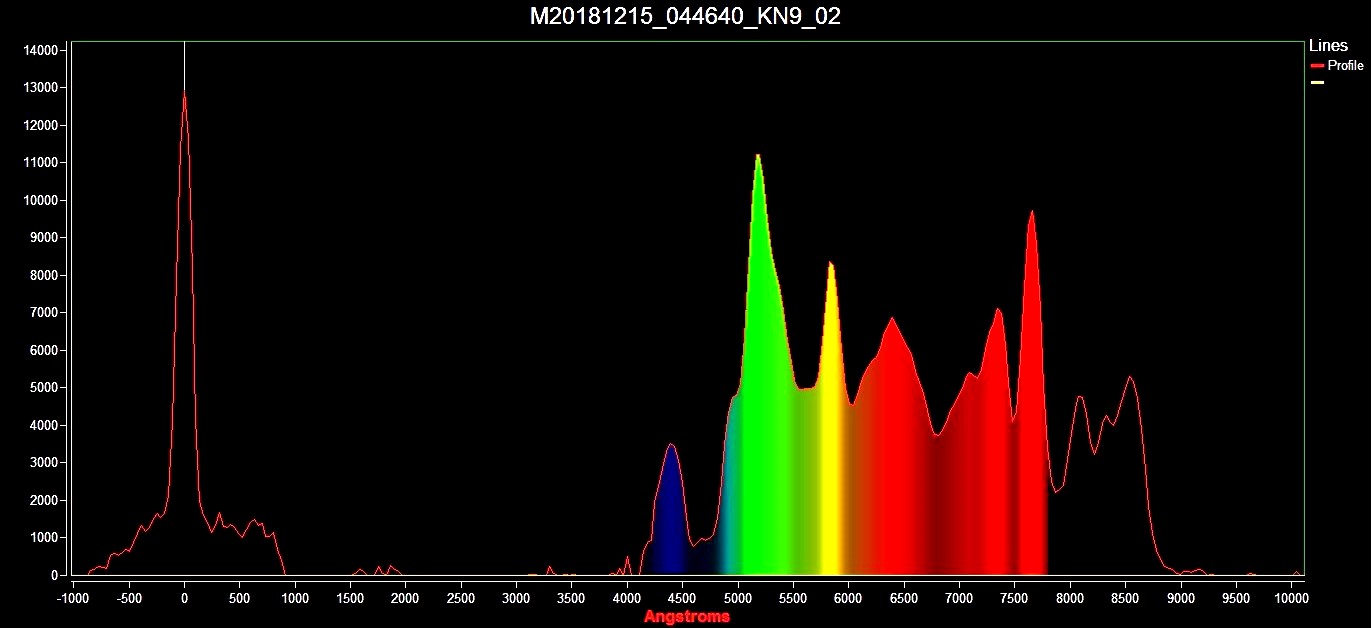Click the 14000 tick label on y-axis
Viewport: 1372px width, 628px height.
pos(41,50)
